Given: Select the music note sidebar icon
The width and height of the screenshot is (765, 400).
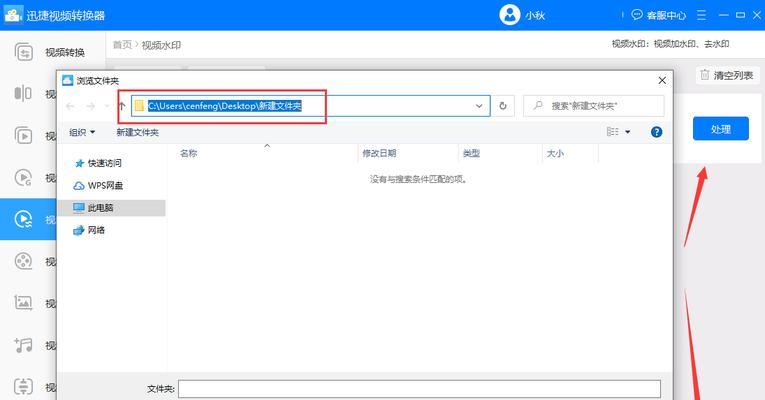Looking at the screenshot, I should pos(23,345).
